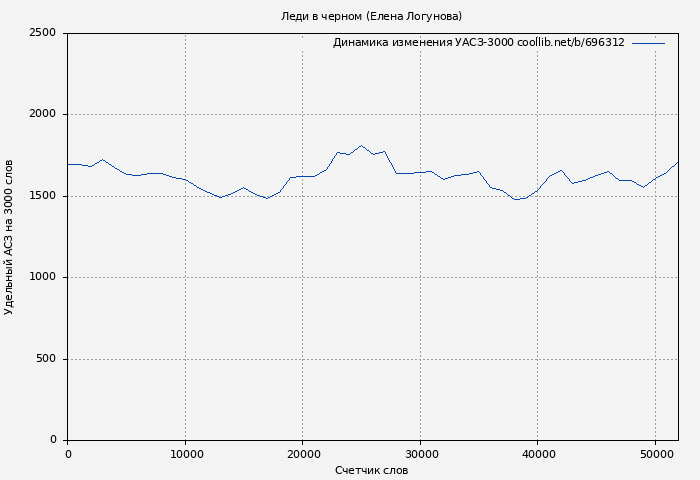Click the horizontal axis label 'Счетчик слов'
This screenshot has width=700, height=480.
coord(371,470)
